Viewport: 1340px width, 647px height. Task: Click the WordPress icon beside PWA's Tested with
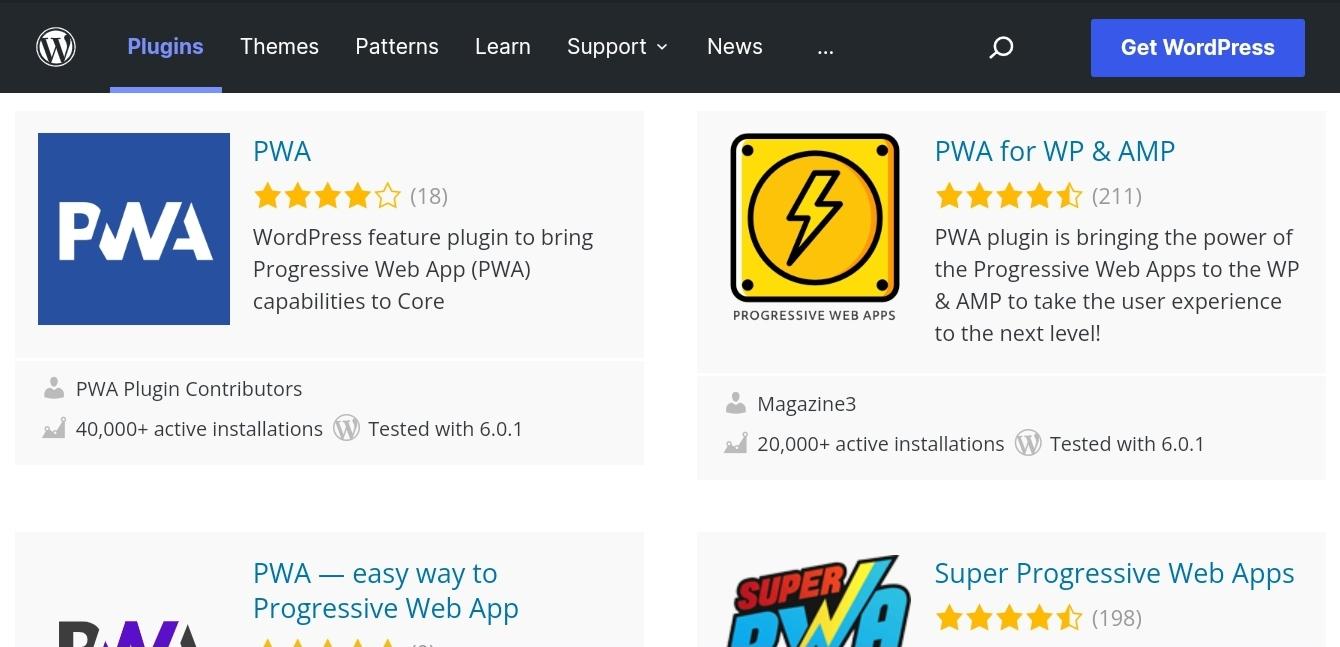click(x=346, y=429)
